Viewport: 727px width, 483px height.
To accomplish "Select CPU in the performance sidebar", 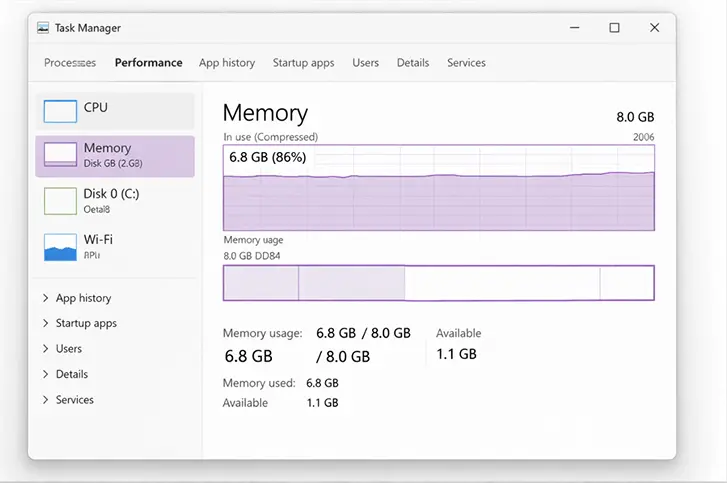I will point(115,111).
